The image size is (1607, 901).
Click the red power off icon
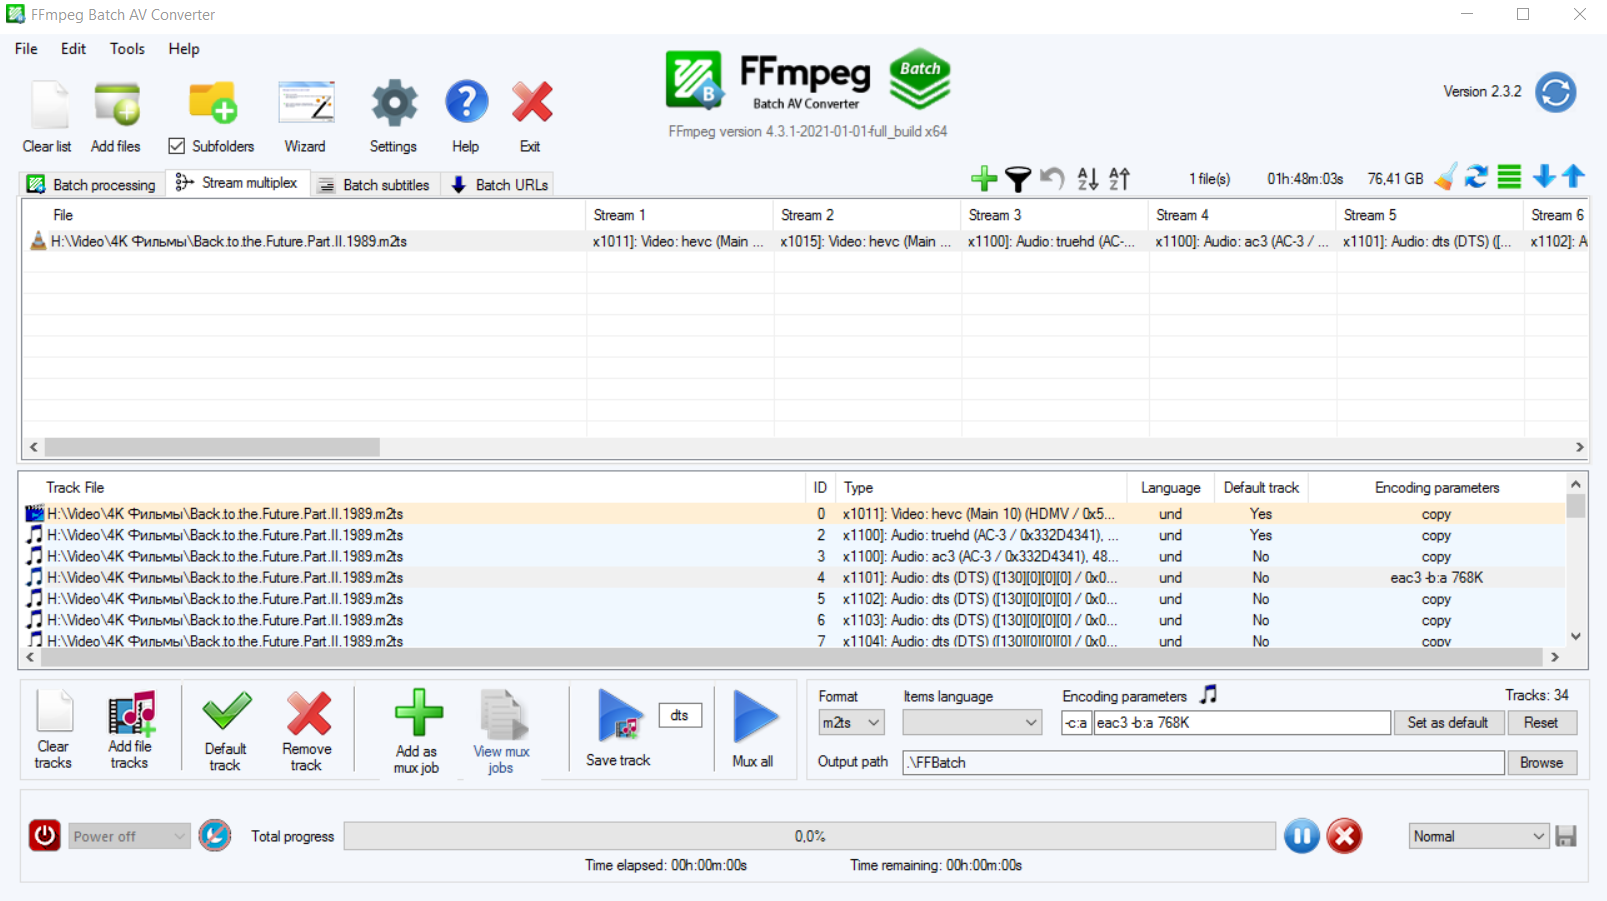[x=45, y=835]
